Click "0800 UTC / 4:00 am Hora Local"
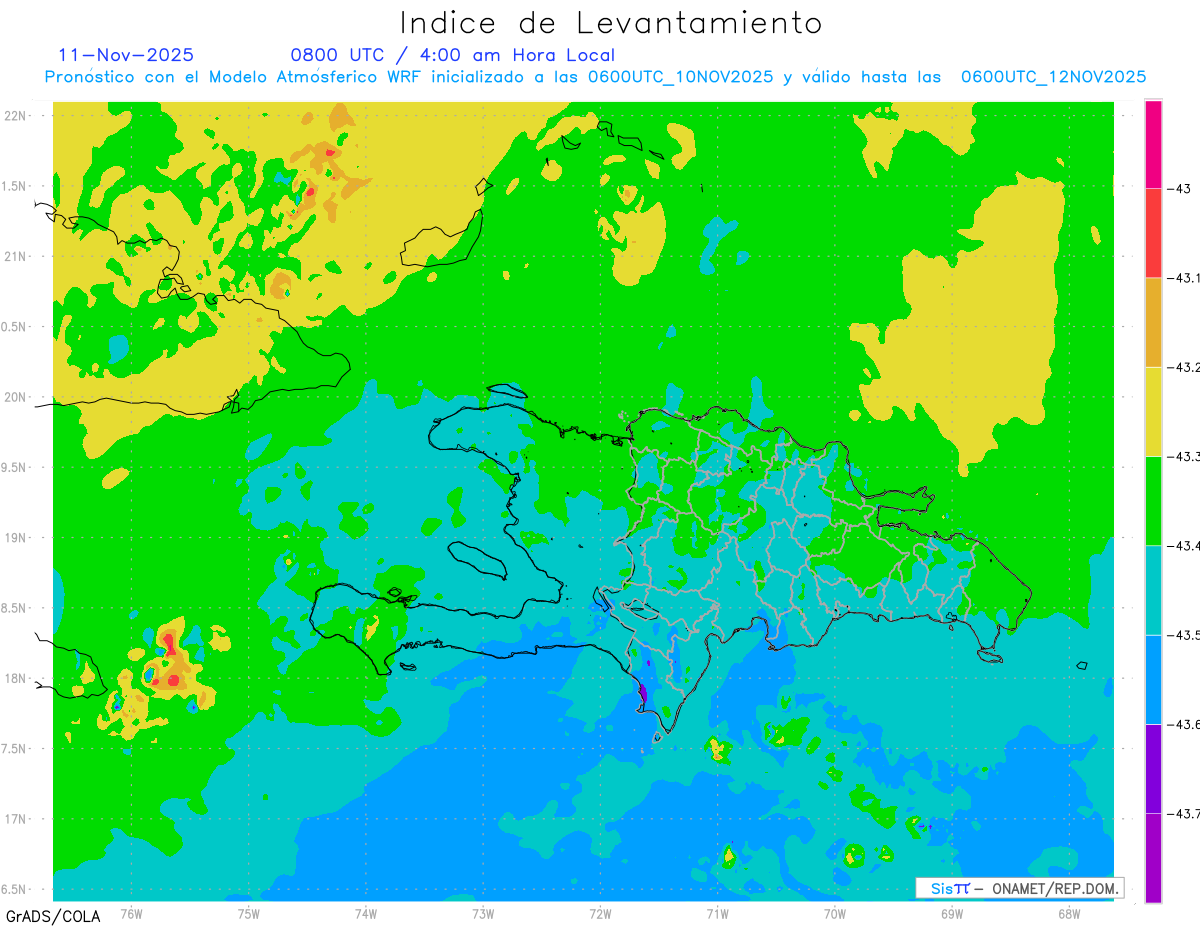 point(452,55)
